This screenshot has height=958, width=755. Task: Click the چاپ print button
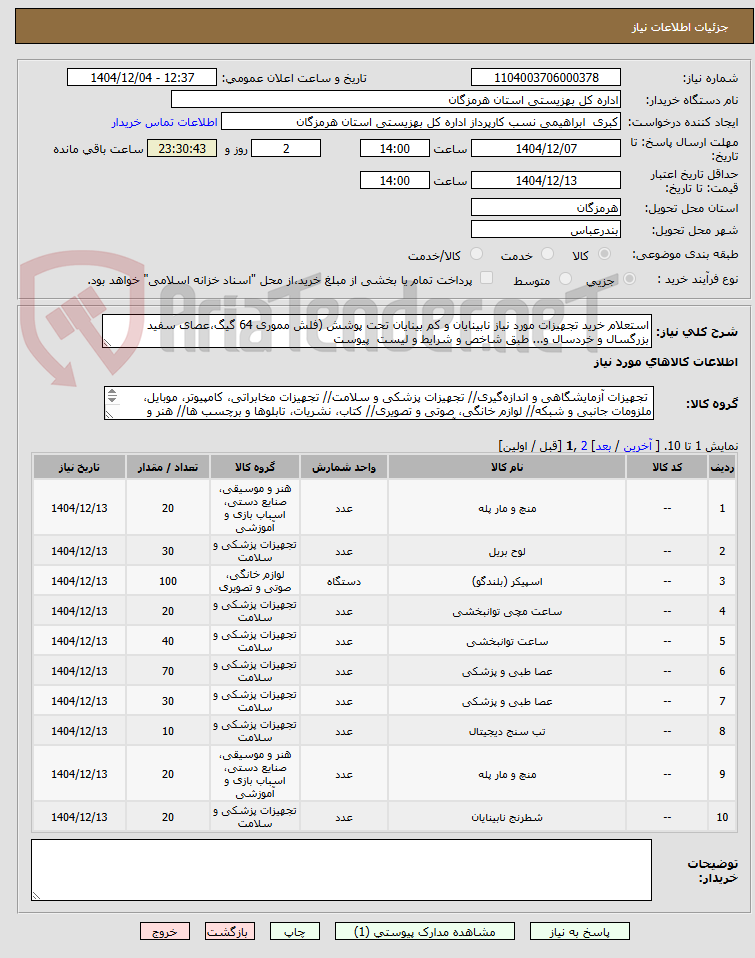point(294,932)
